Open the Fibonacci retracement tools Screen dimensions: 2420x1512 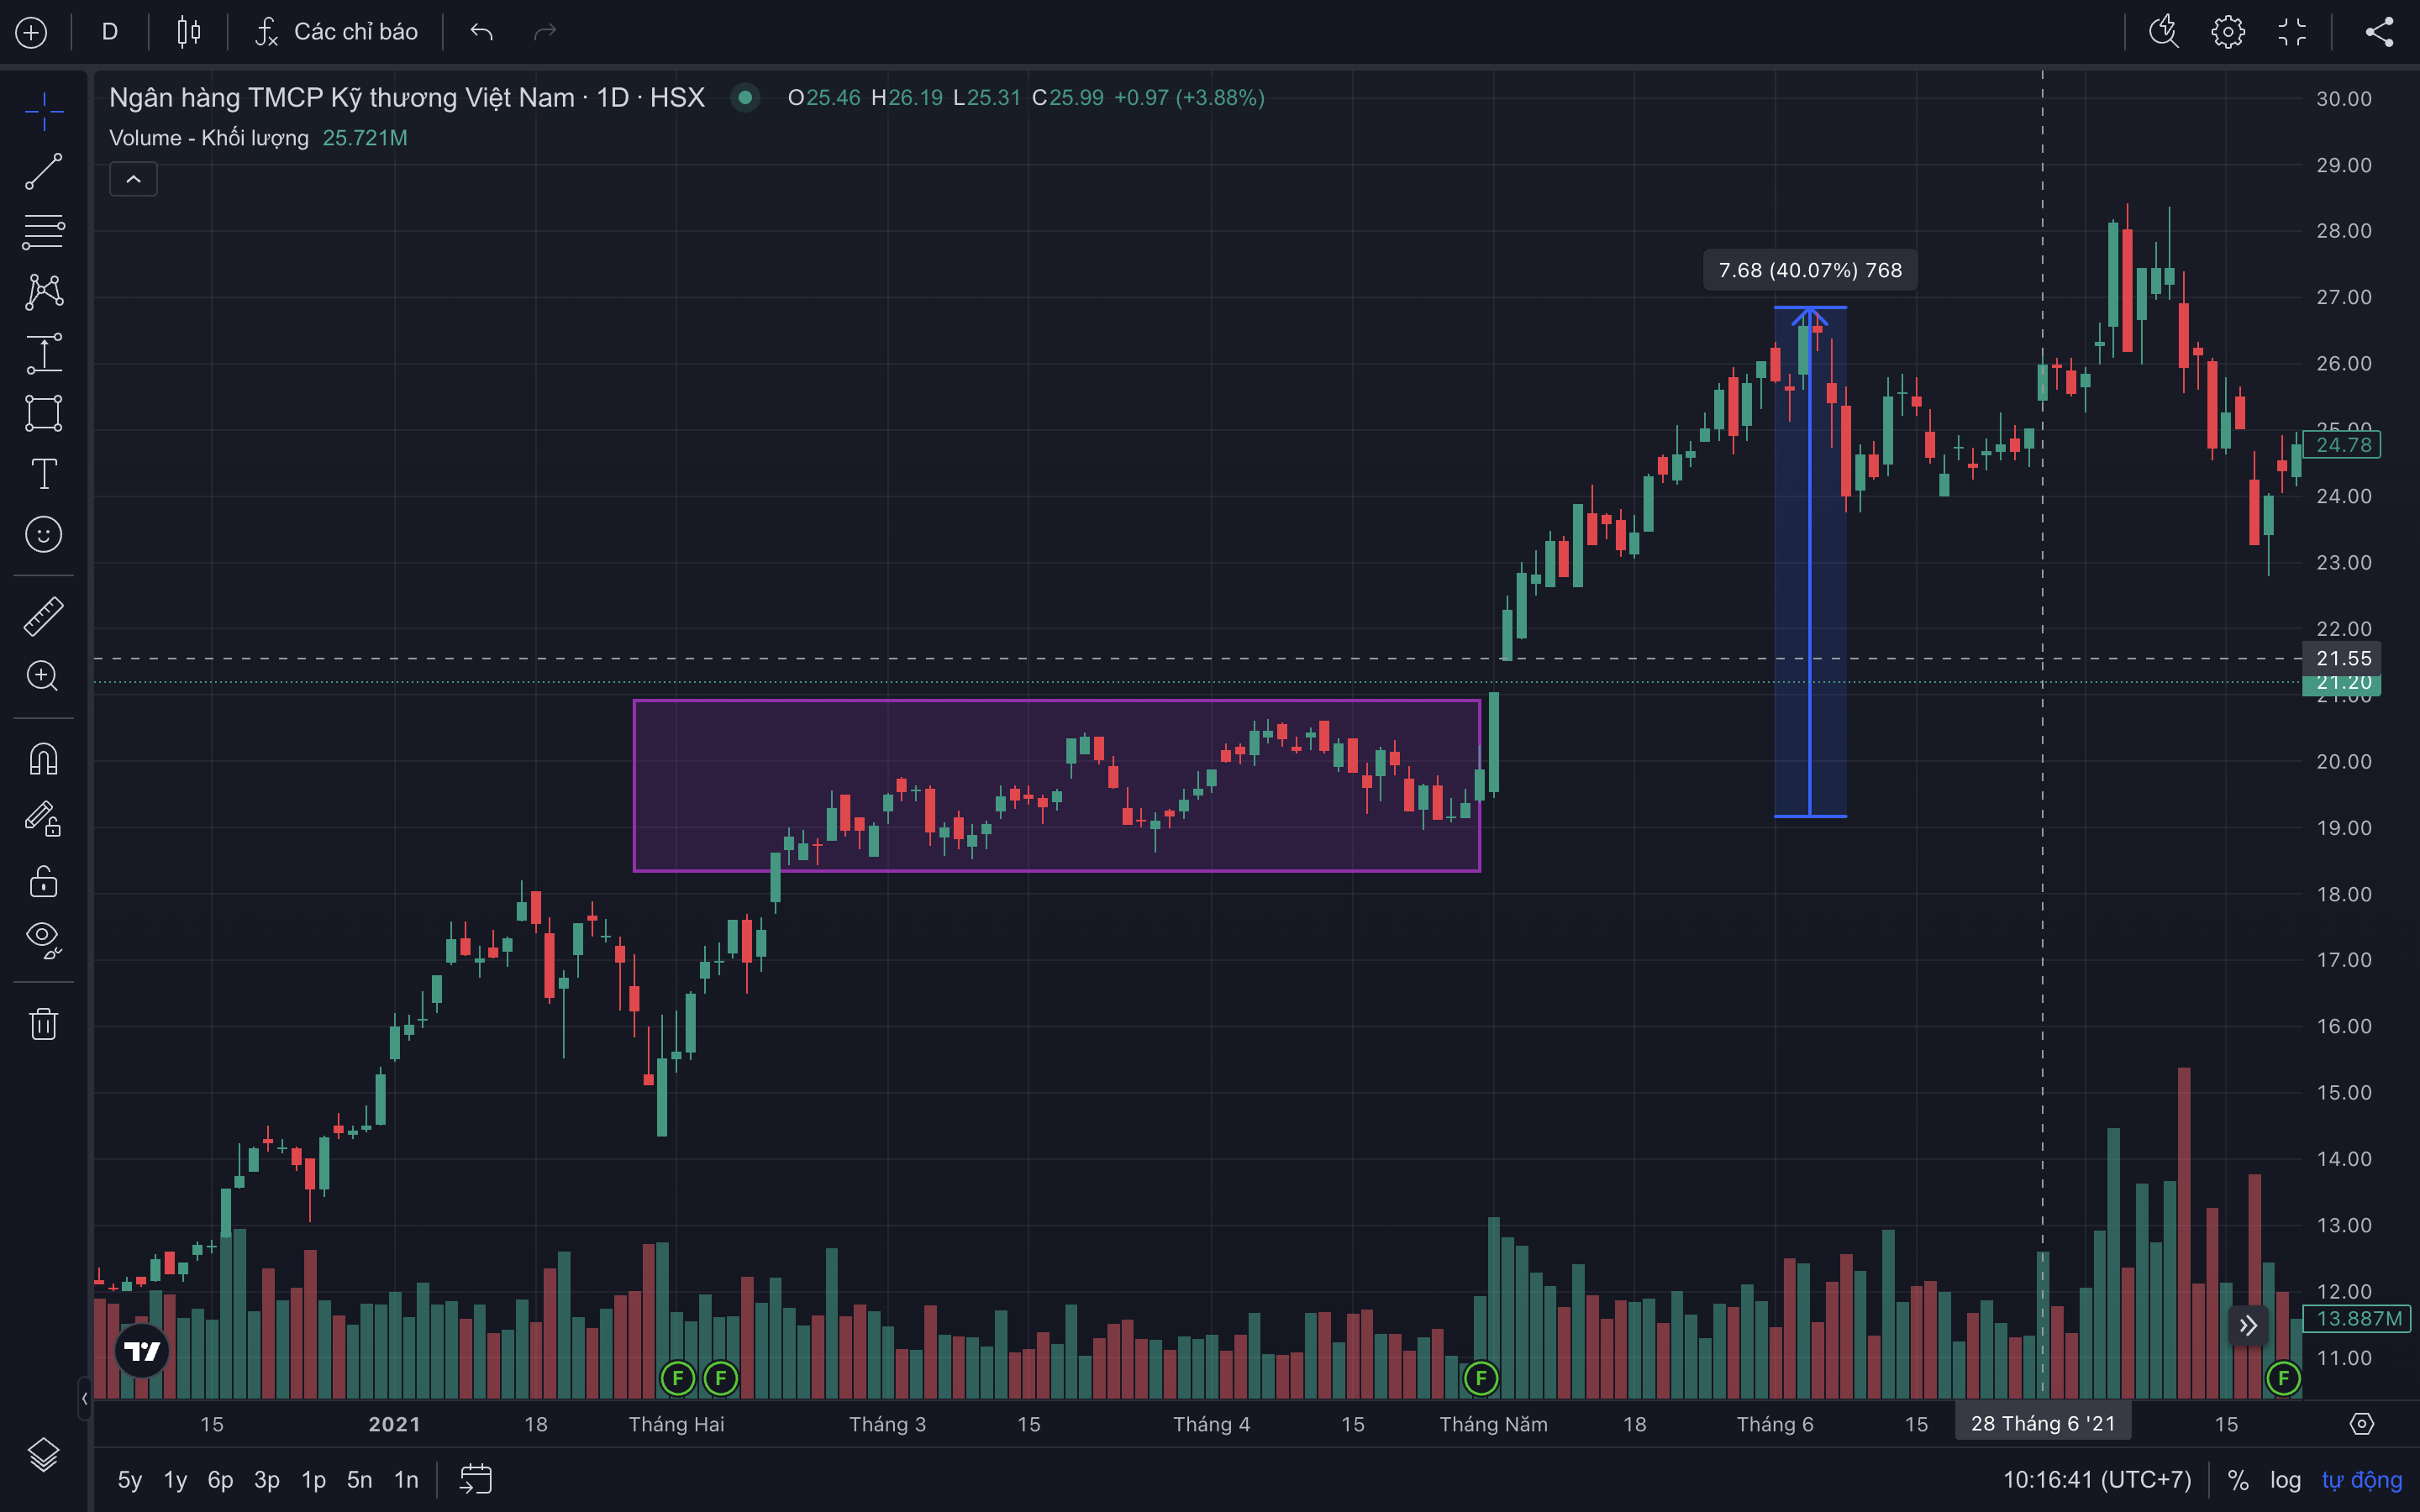point(43,232)
